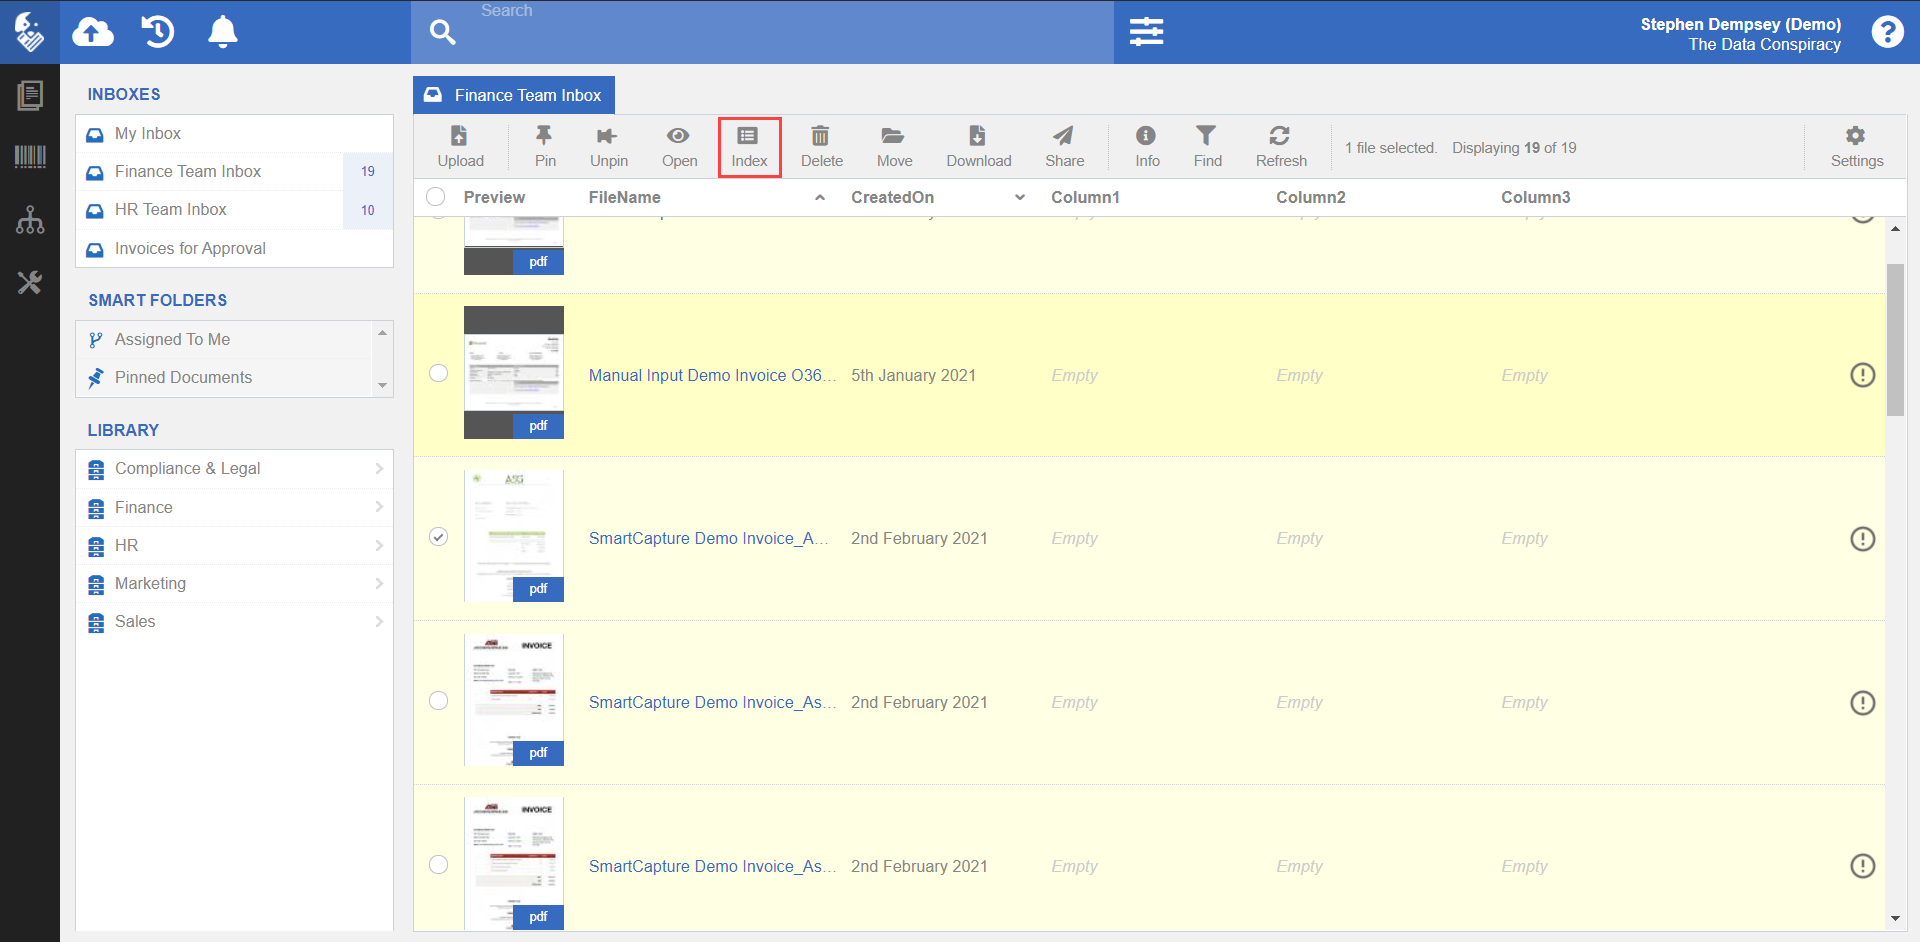Open thumbnail of Manual Input Demo Invoice
The height and width of the screenshot is (942, 1920).
[x=514, y=372]
